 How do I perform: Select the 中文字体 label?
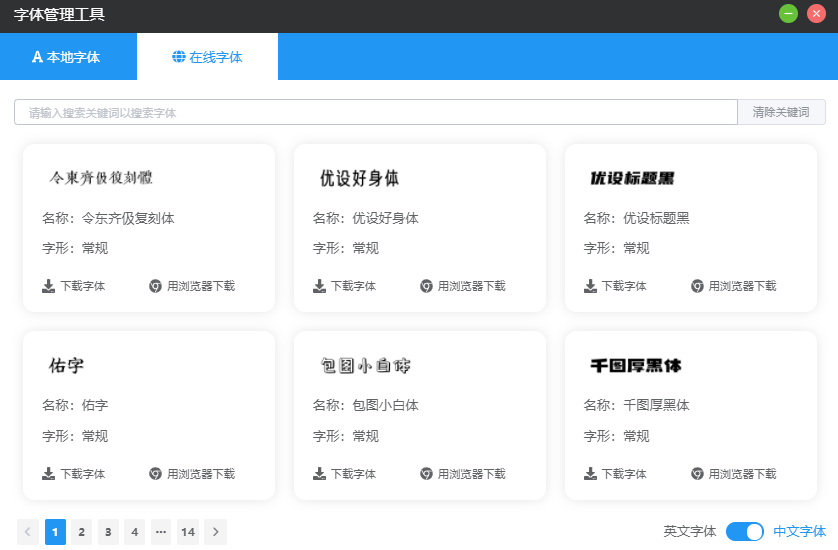tap(799, 532)
